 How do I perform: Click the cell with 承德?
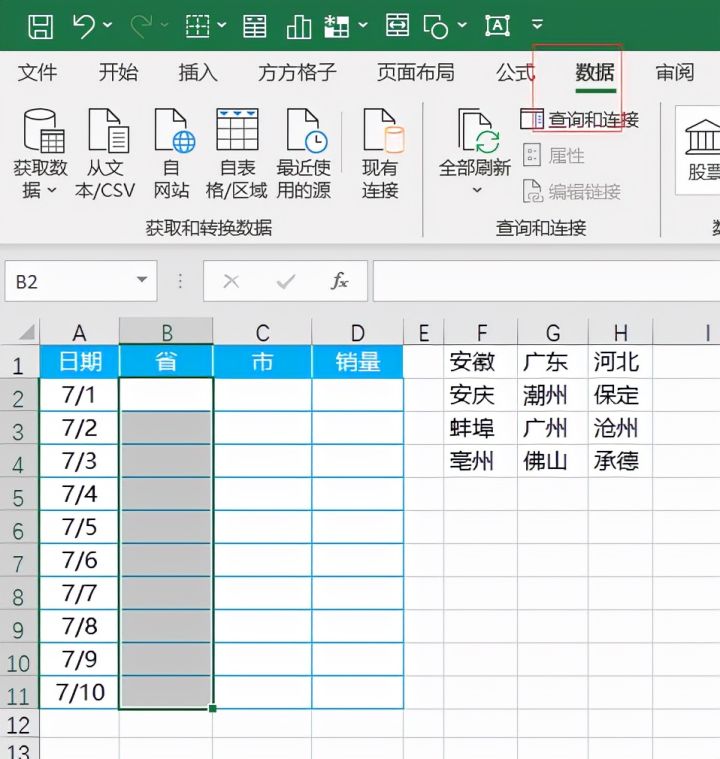tap(620, 461)
